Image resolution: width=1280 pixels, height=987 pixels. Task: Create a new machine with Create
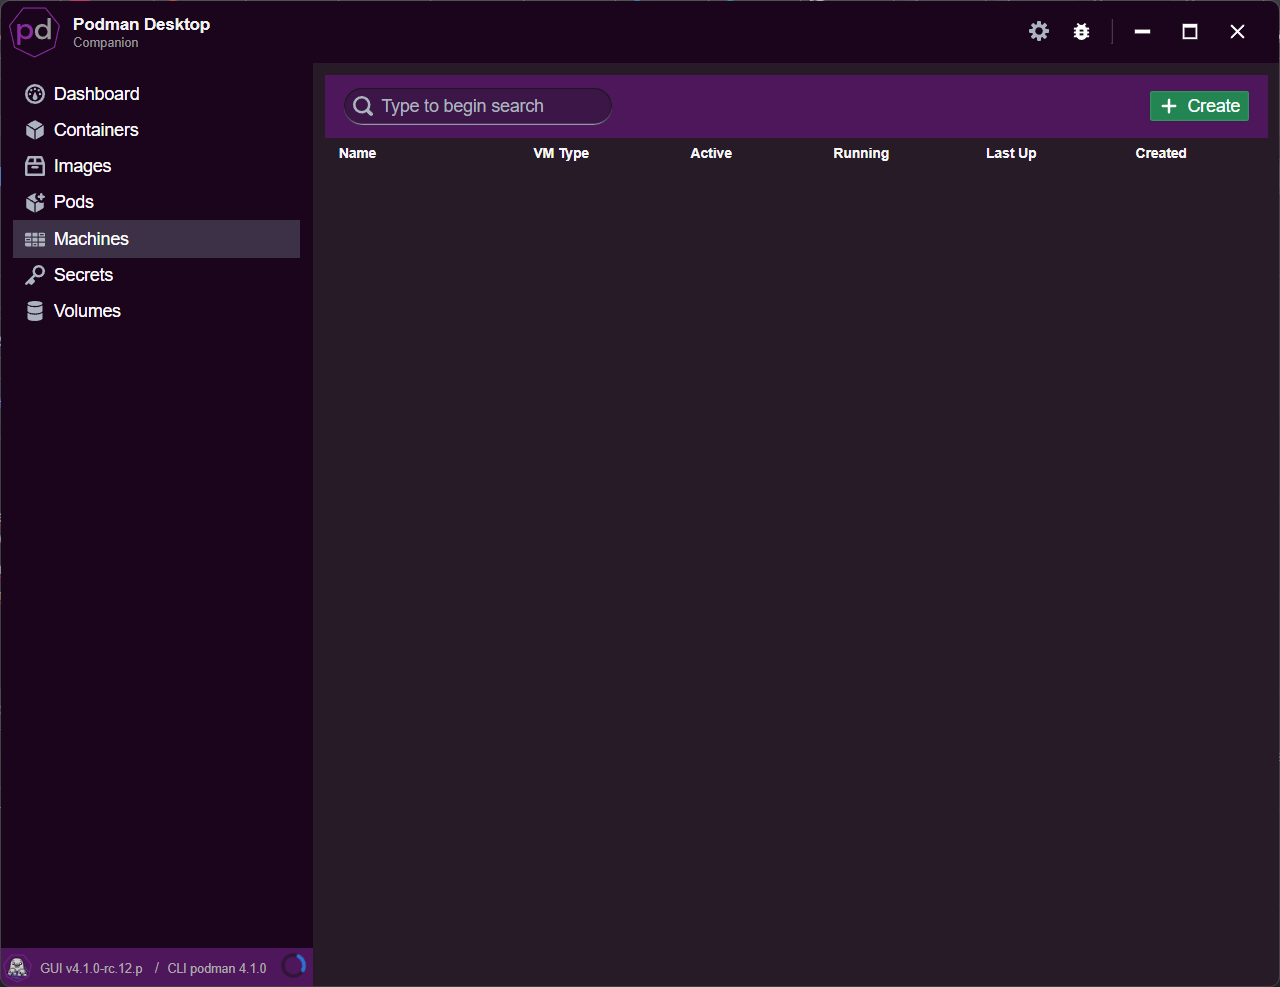tap(1199, 106)
